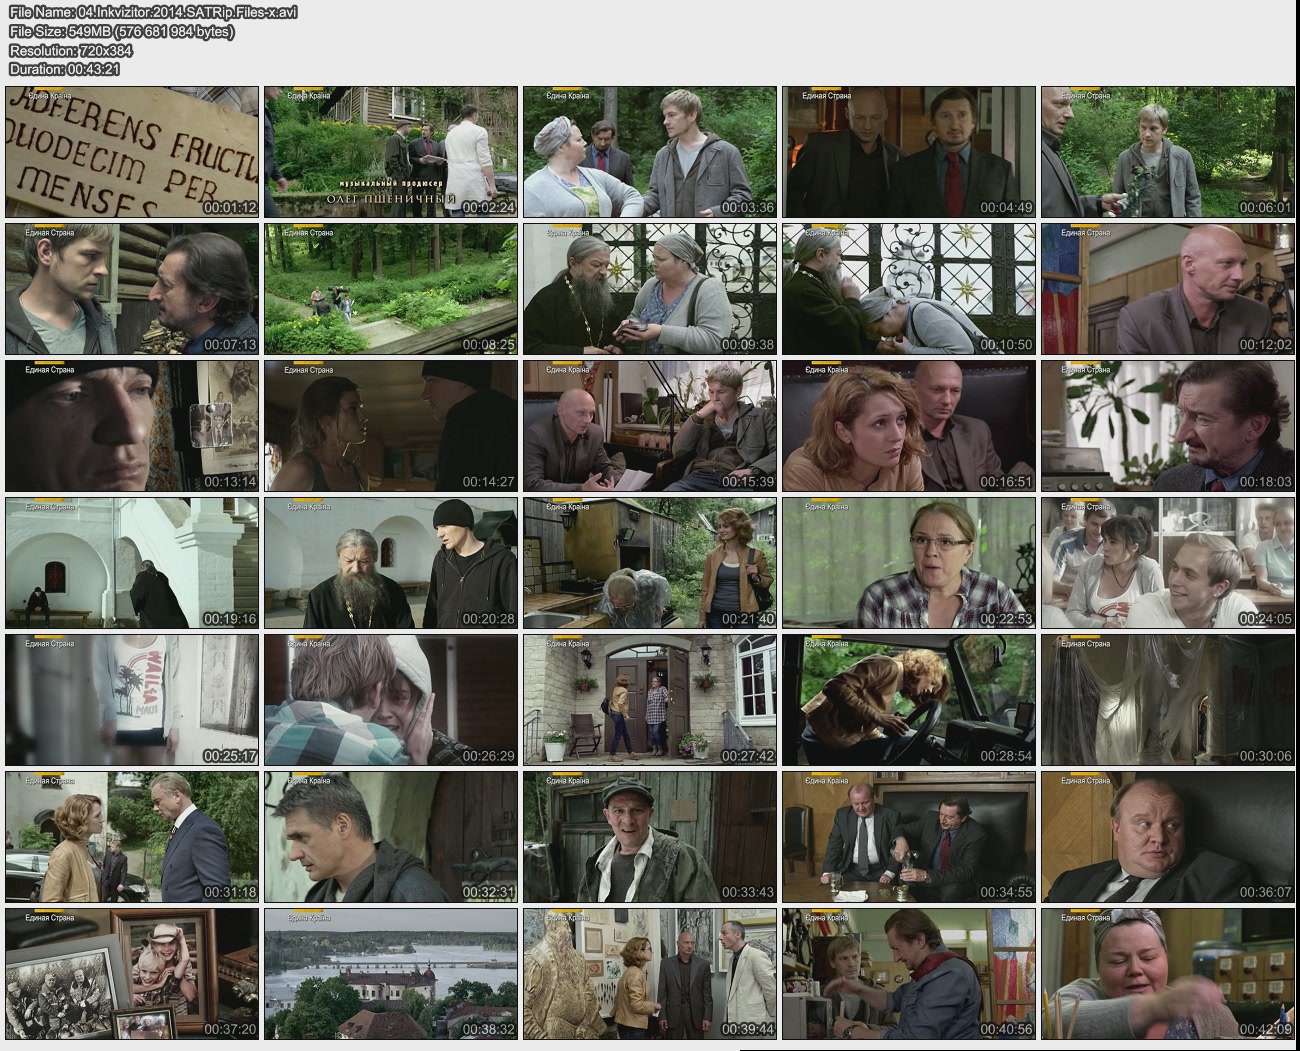Open the aerial town view at 00:38:32
This screenshot has height=1051, width=1300.
[x=391, y=974]
